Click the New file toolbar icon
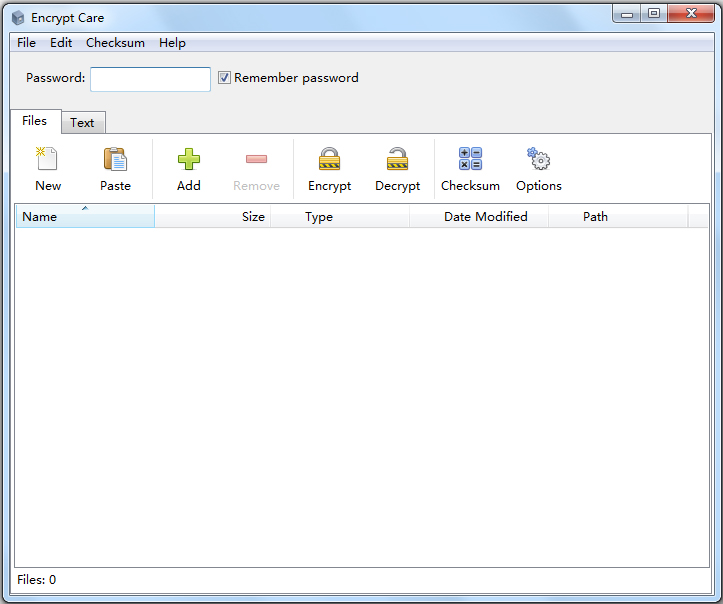 (47, 159)
